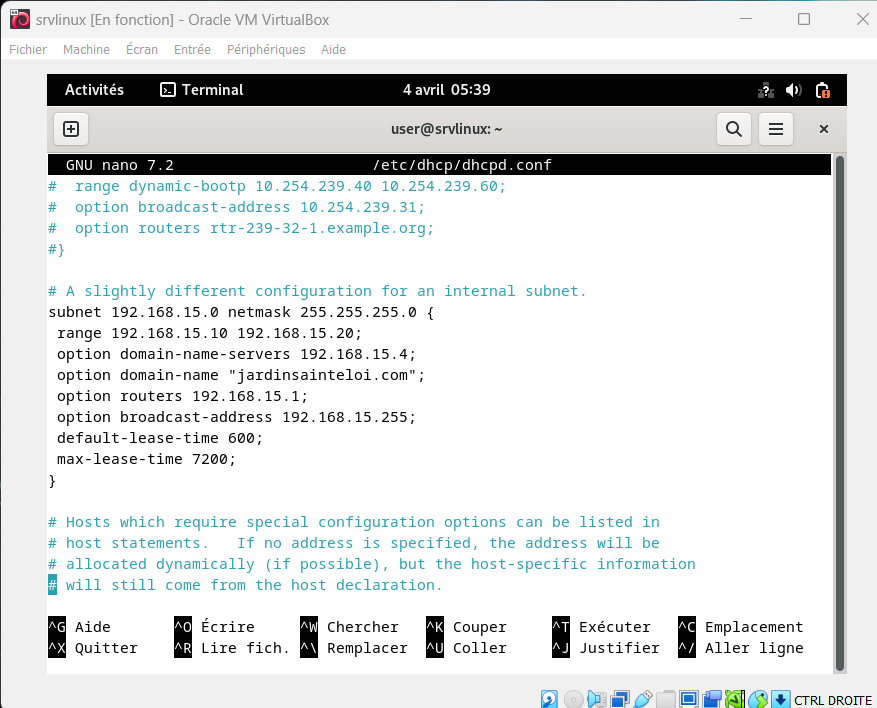
Task: Click the GNOME volume speaker icon
Action: coord(794,90)
